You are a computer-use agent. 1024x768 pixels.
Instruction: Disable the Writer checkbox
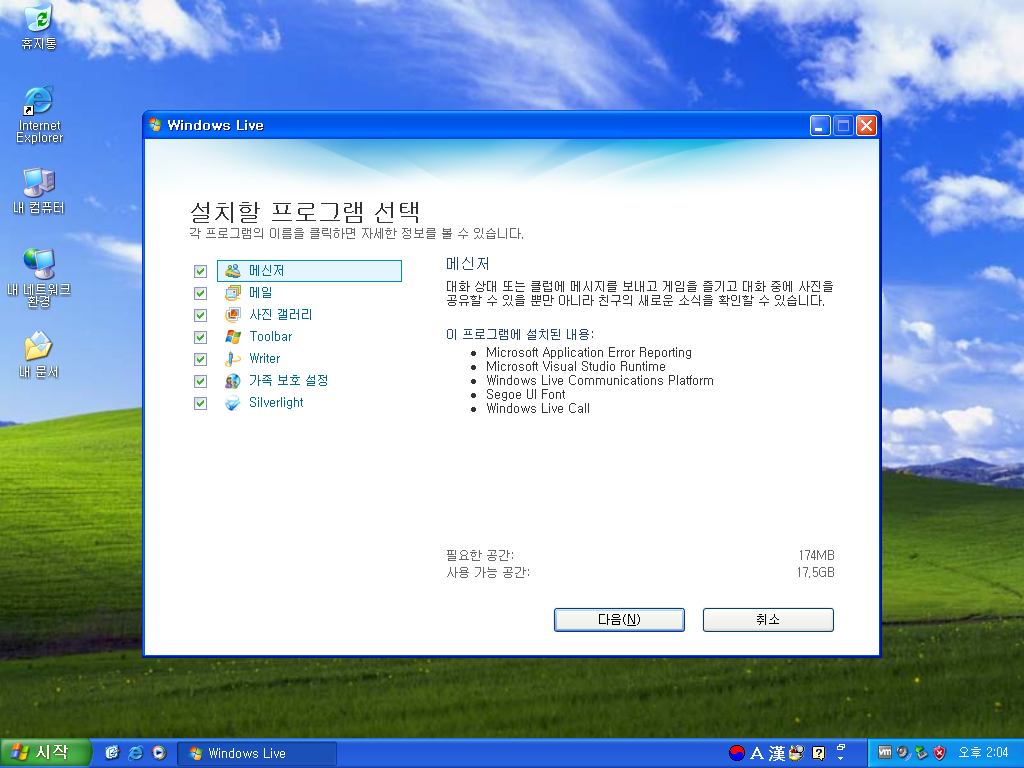click(200, 359)
